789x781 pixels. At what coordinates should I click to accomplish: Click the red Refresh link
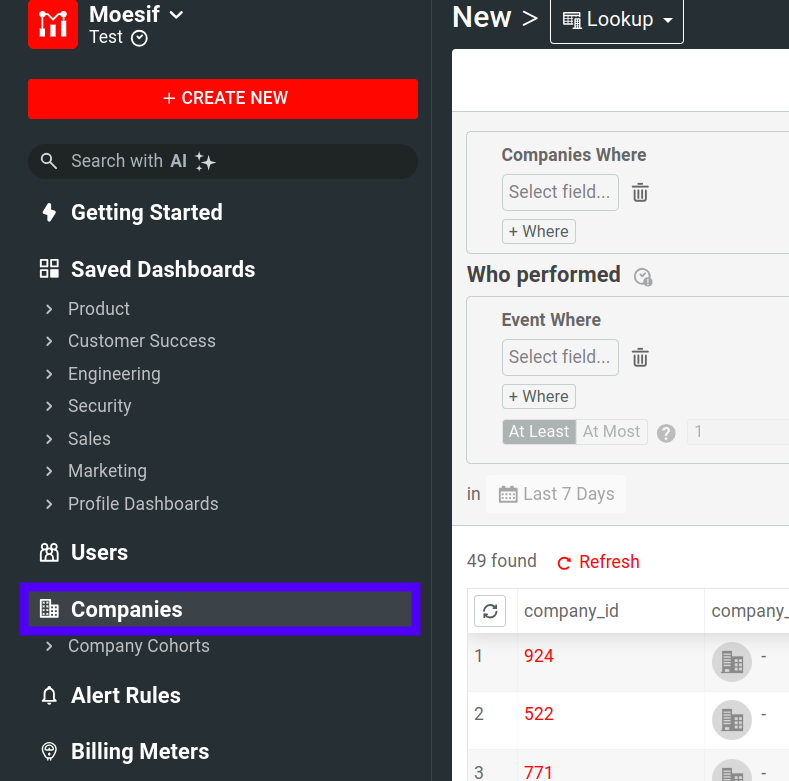[598, 562]
